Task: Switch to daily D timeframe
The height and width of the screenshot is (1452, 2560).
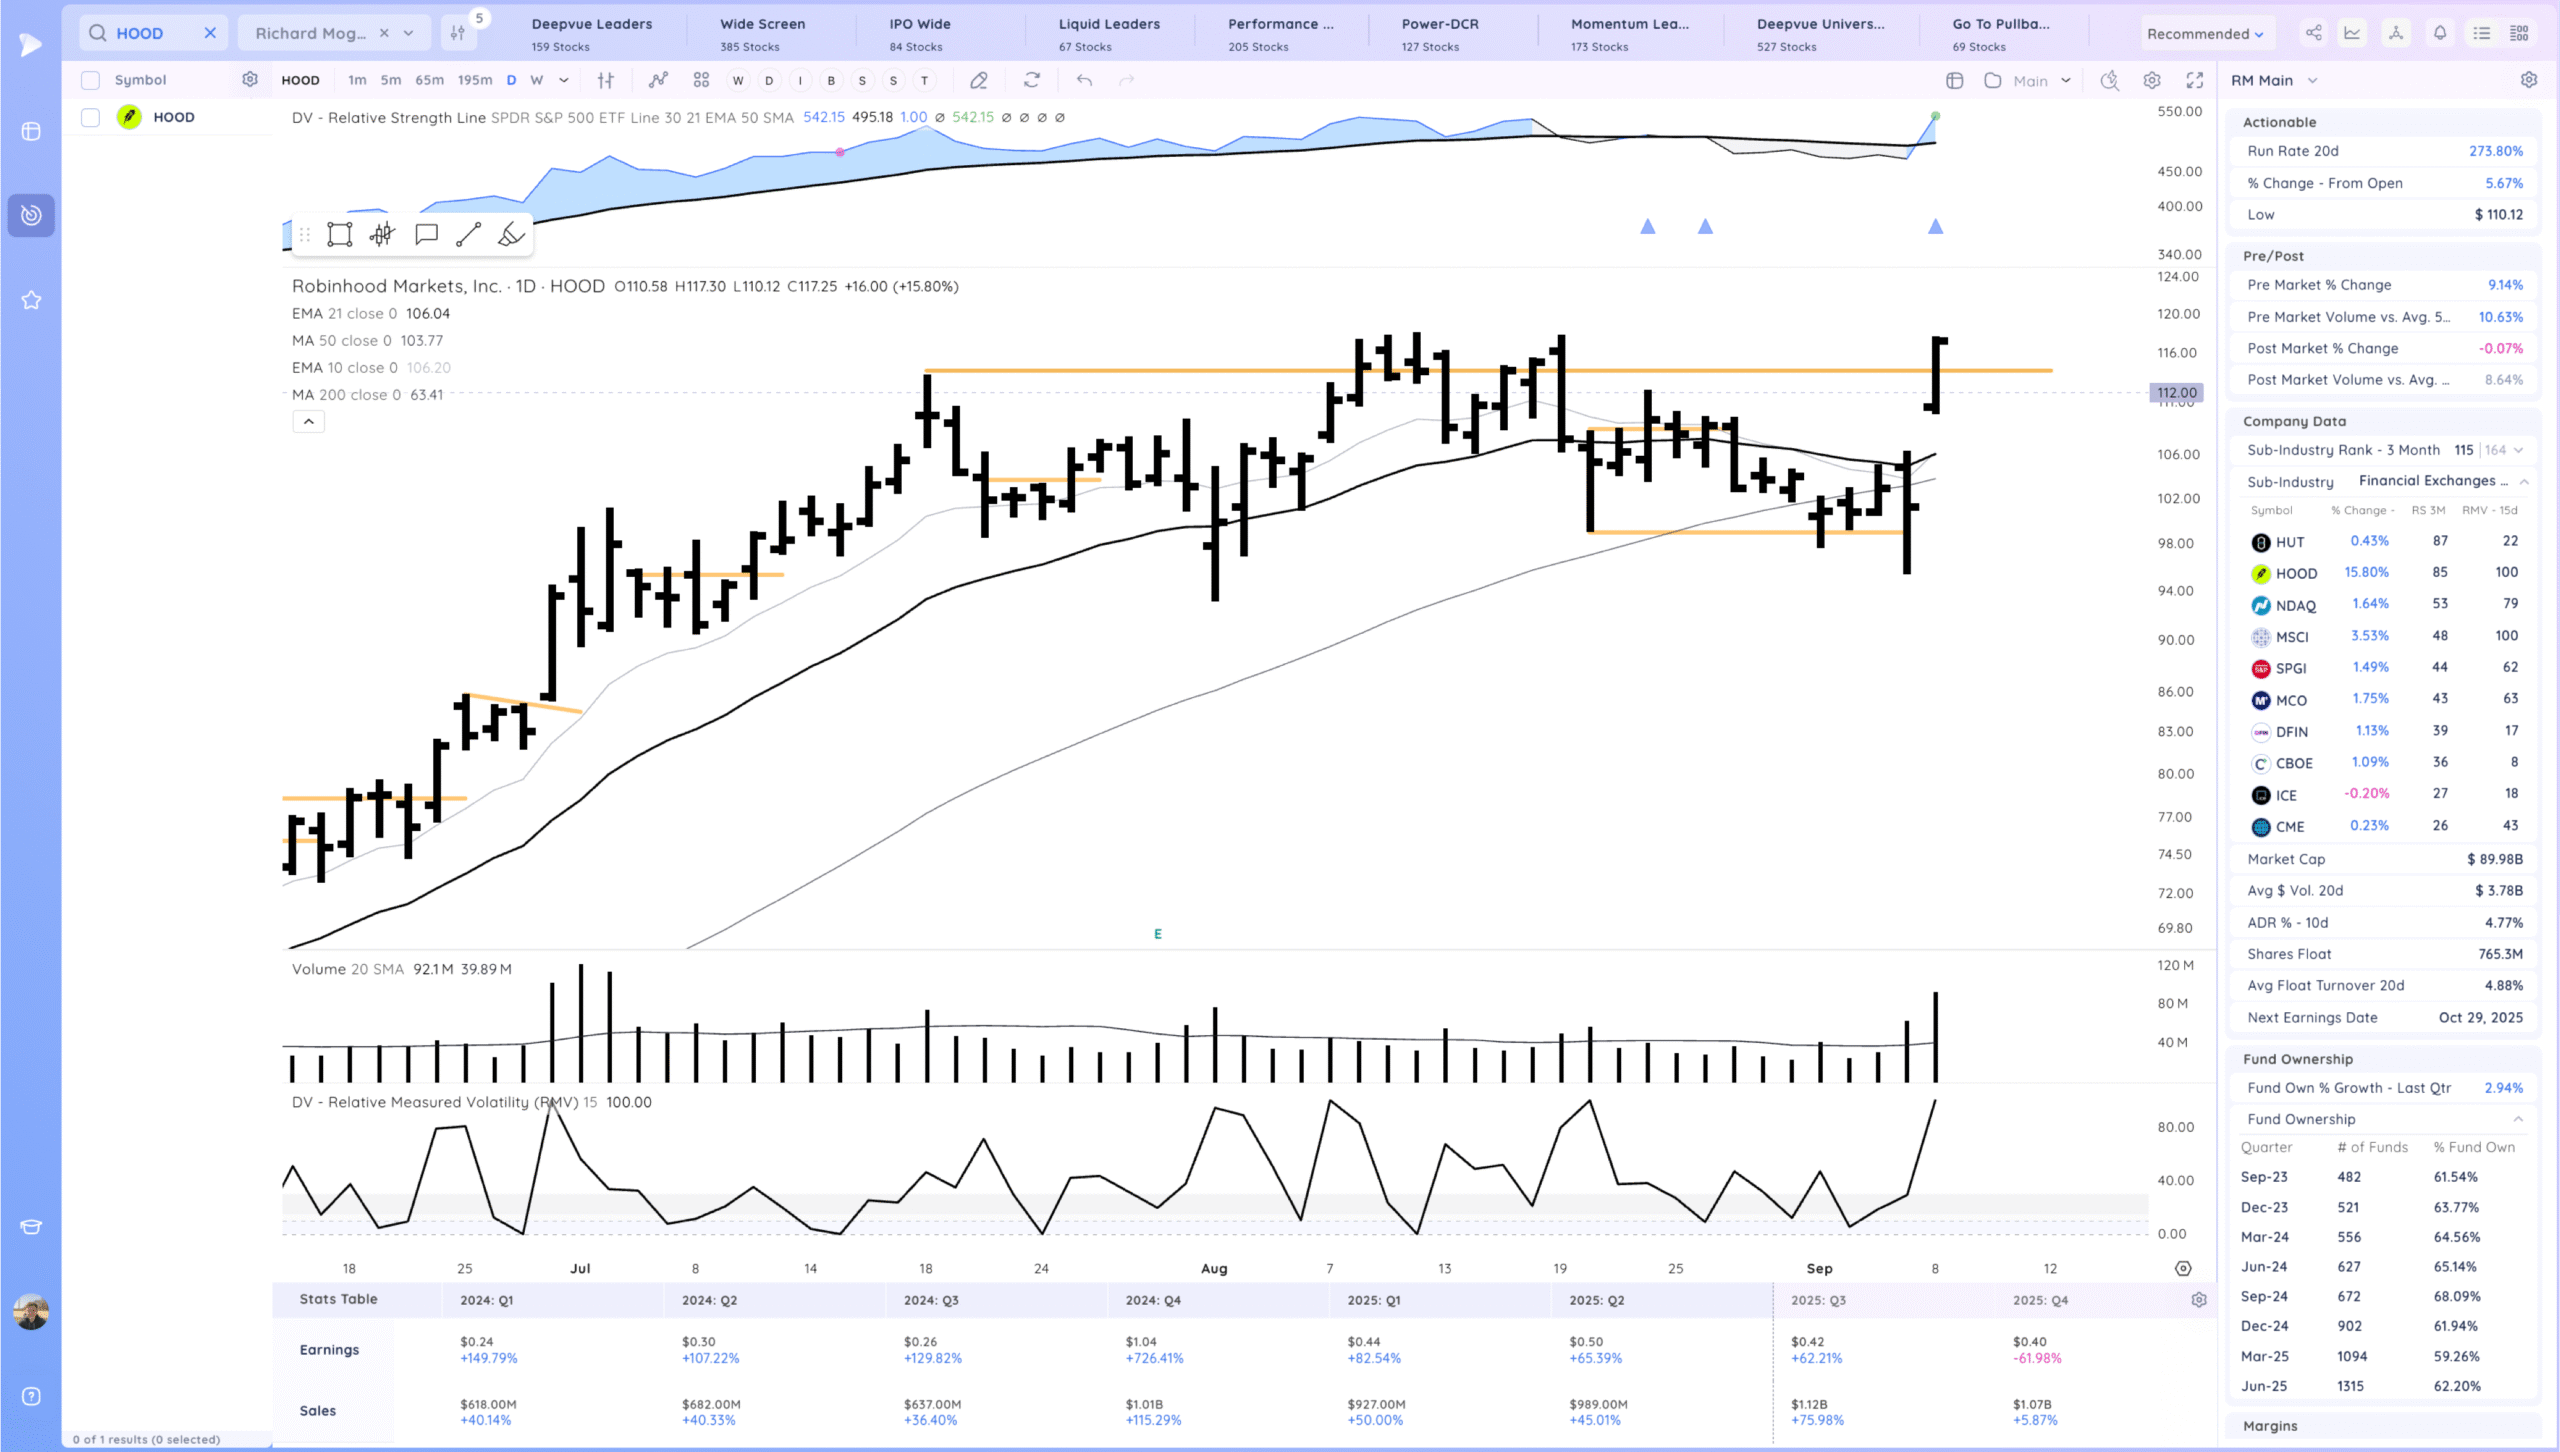Action: tap(511, 80)
